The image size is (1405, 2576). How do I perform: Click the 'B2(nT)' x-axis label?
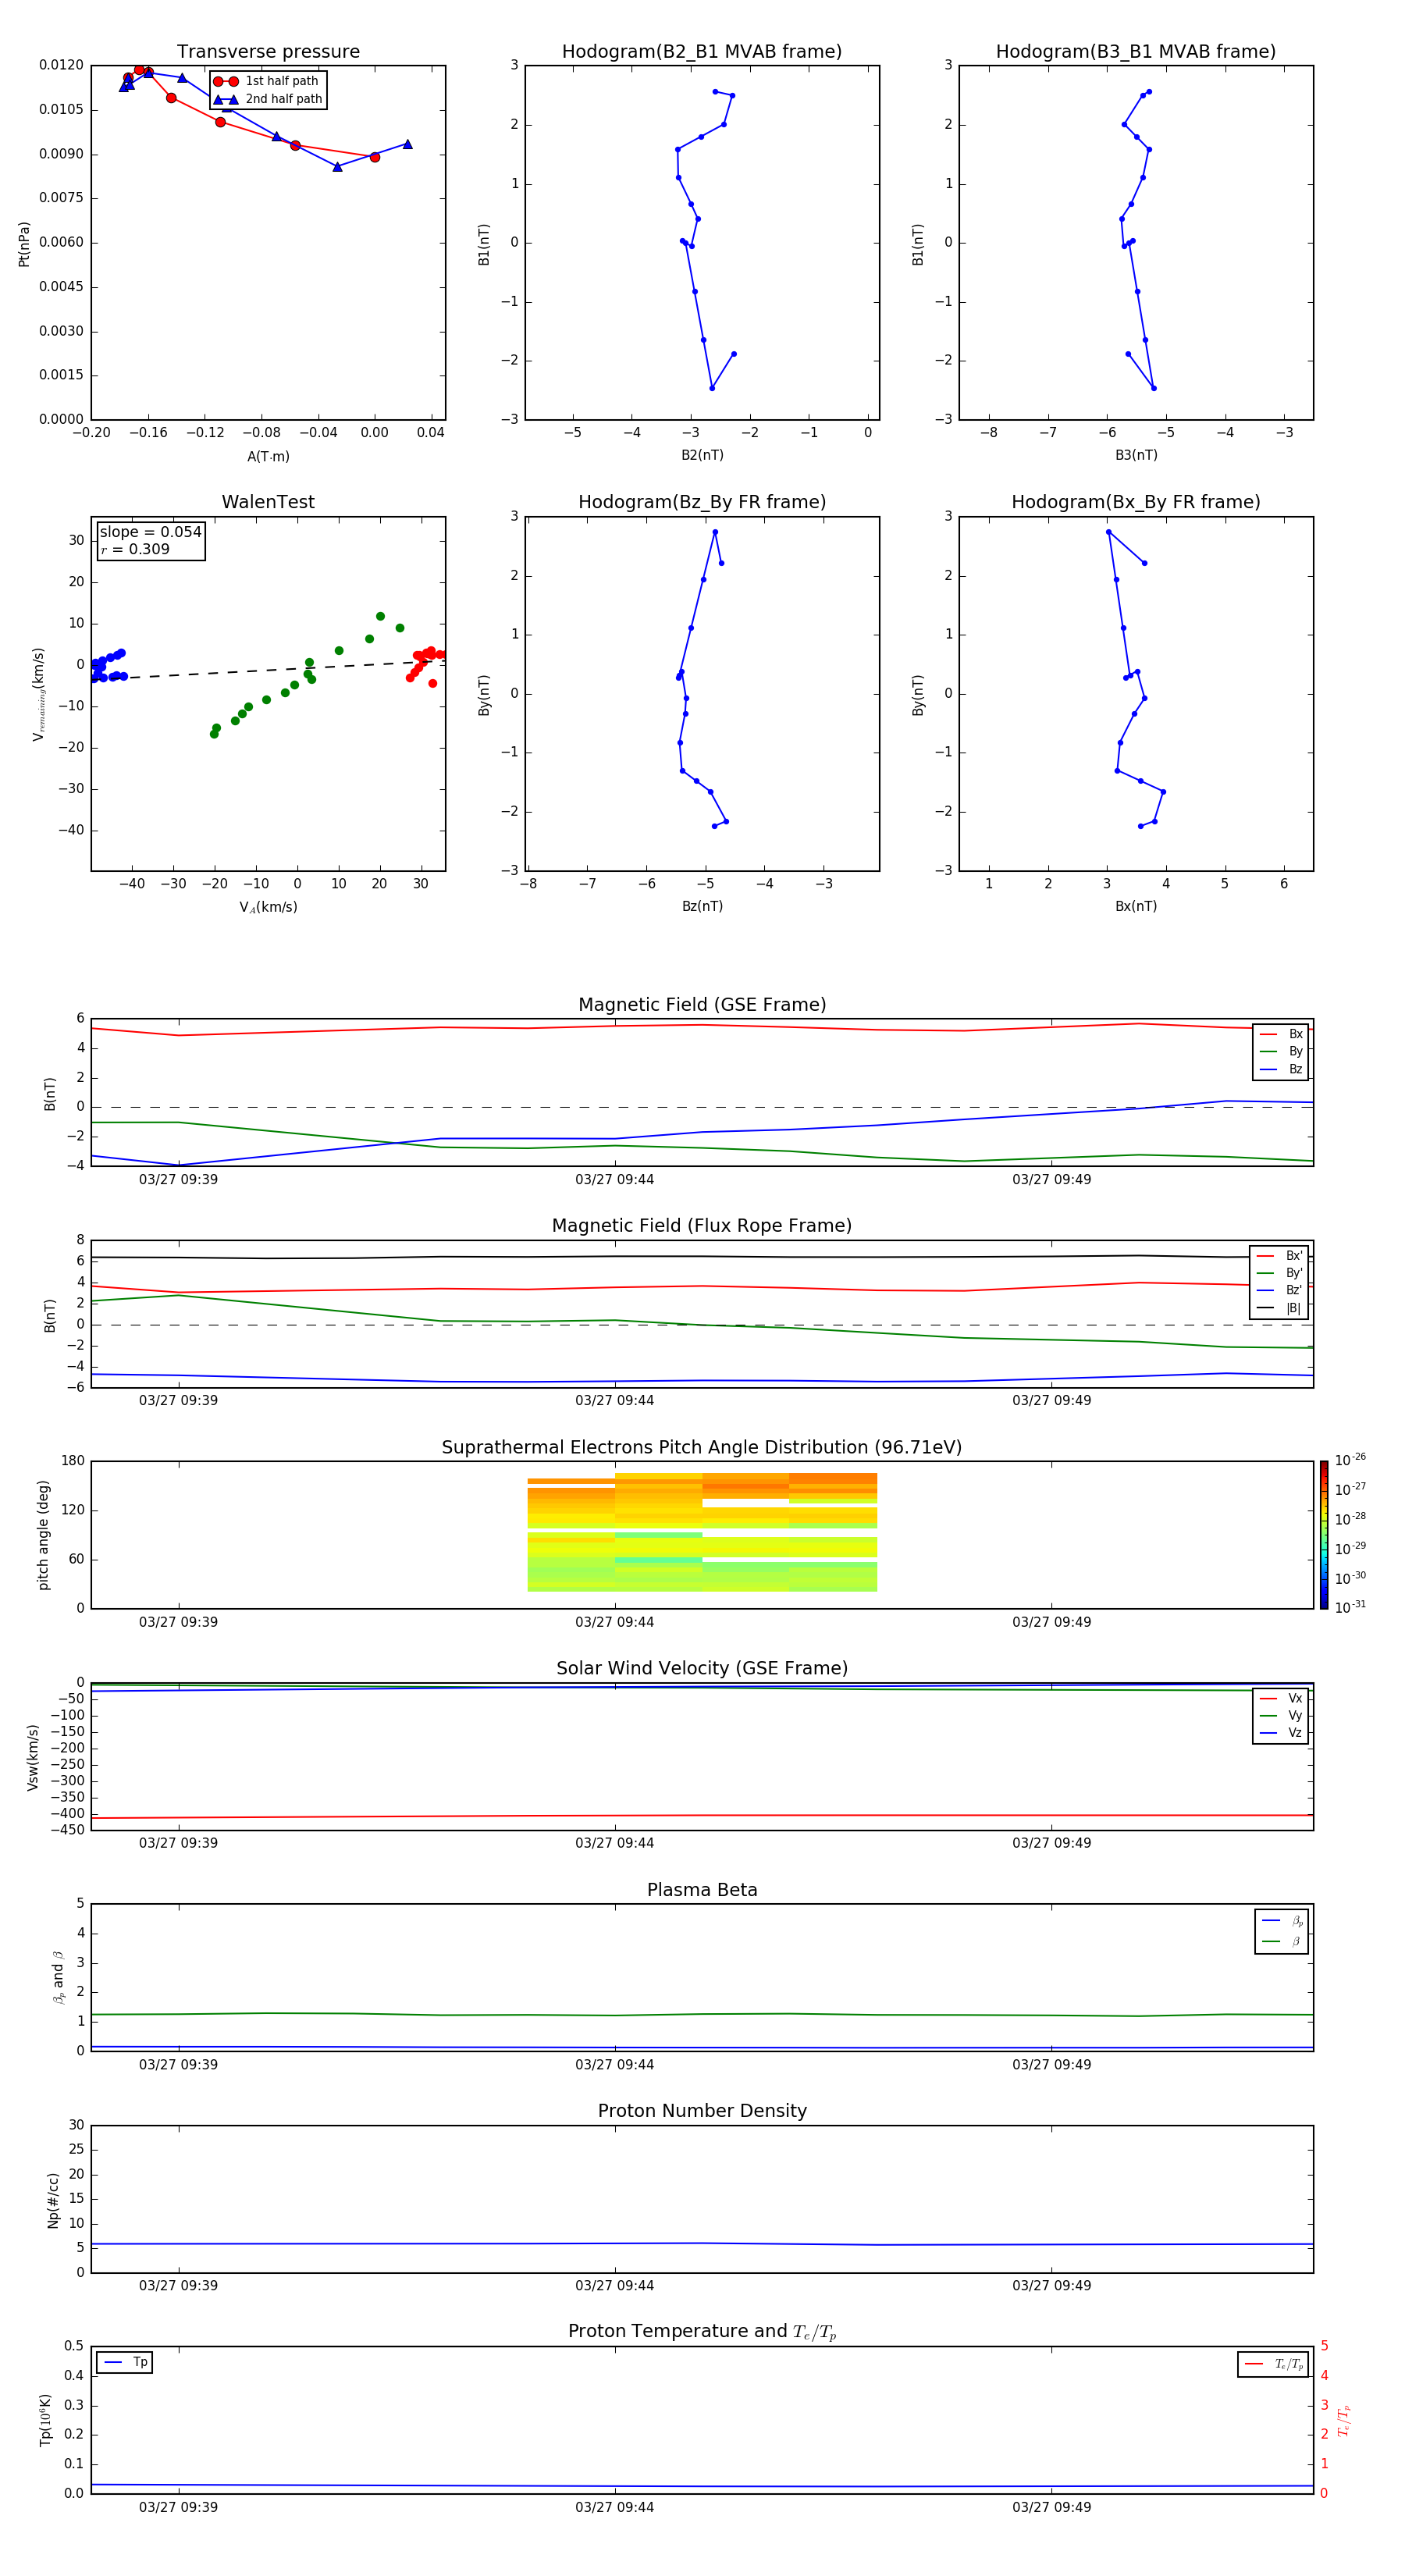[702, 455]
